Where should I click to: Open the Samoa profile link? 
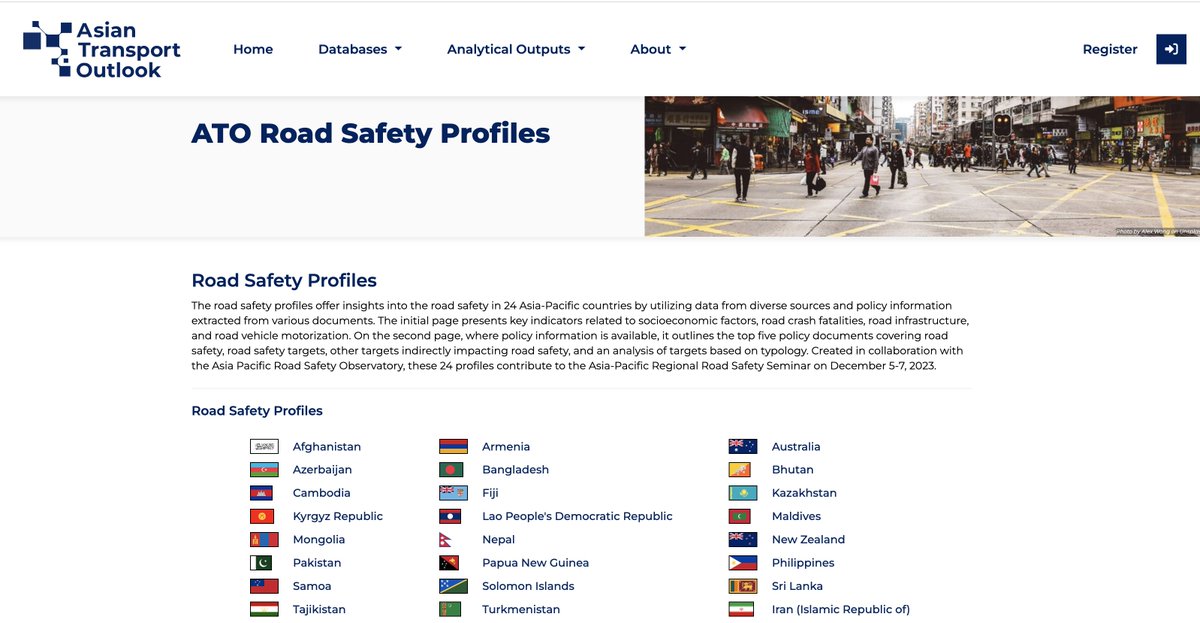coord(312,586)
